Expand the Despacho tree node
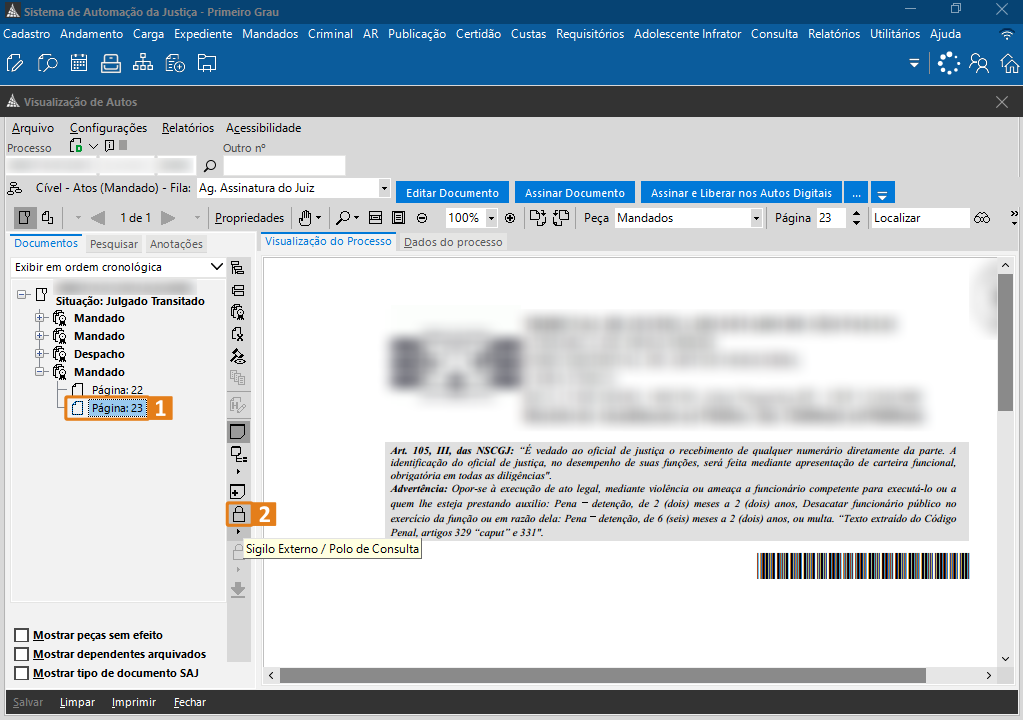Image resolution: width=1023 pixels, height=720 pixels. point(40,353)
